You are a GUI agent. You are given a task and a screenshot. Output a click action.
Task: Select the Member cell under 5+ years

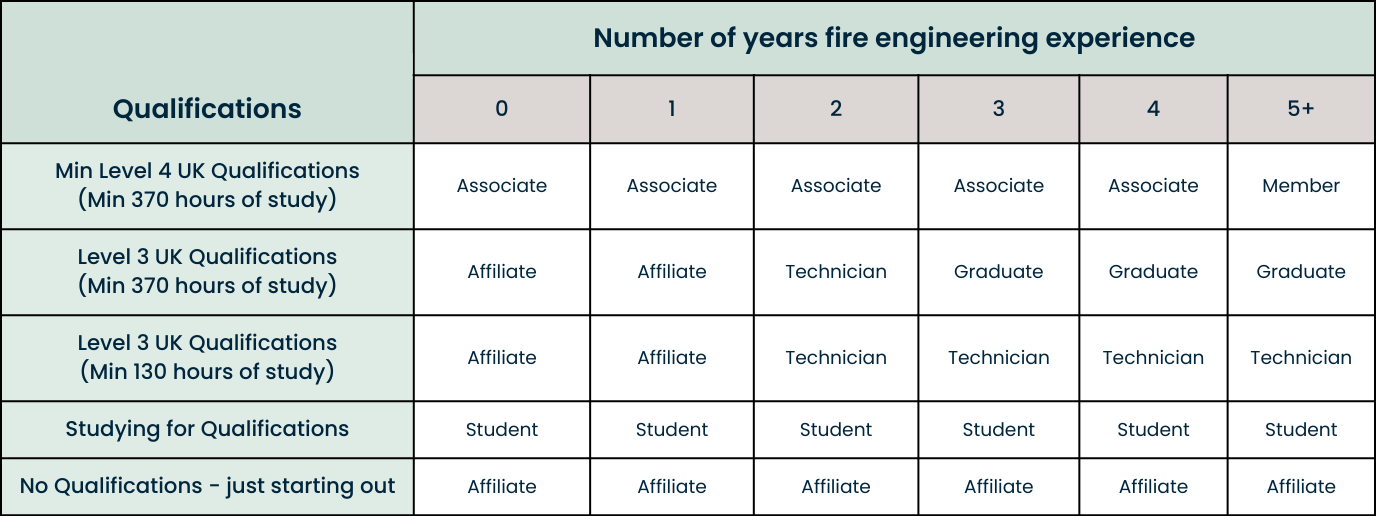1301,186
